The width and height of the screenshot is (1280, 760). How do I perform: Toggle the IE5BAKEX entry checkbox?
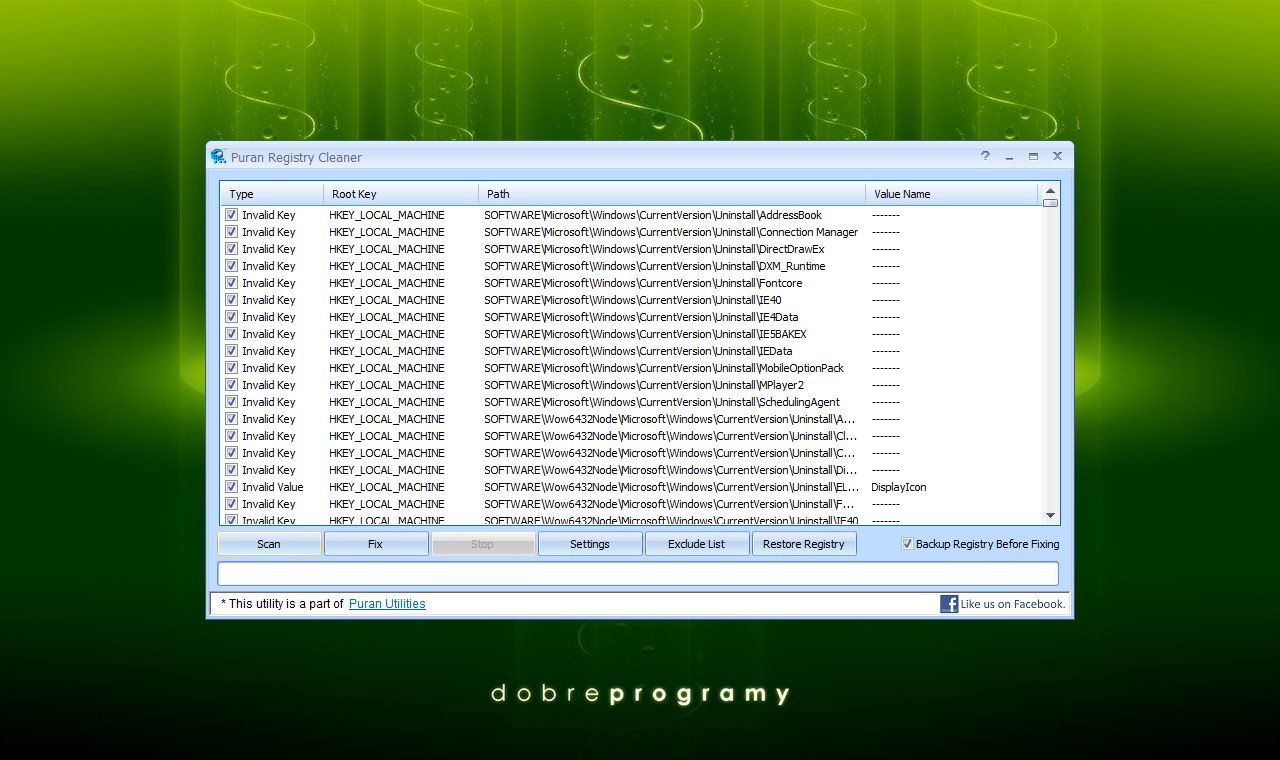[x=231, y=334]
